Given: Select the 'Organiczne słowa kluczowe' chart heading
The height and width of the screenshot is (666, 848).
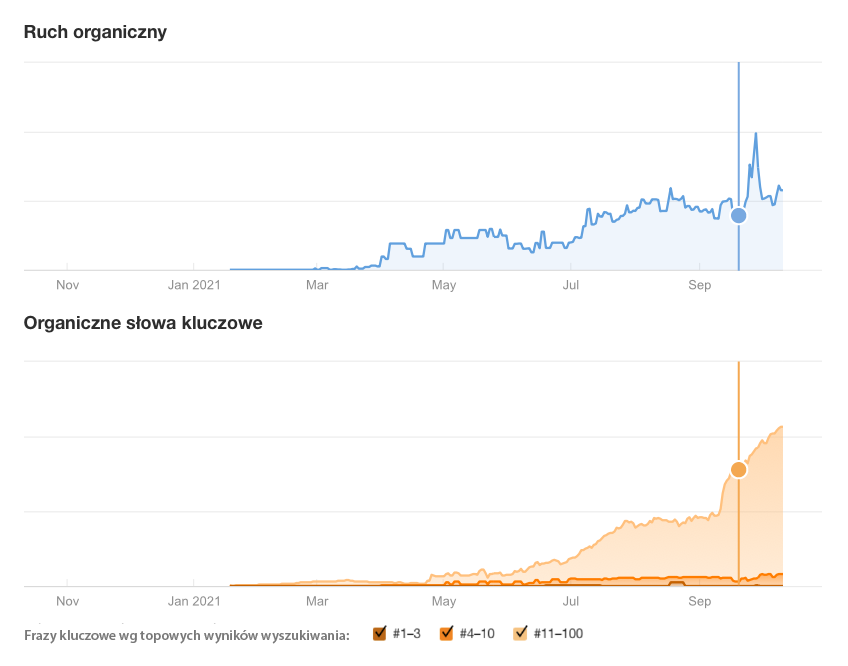Looking at the screenshot, I should [143, 323].
